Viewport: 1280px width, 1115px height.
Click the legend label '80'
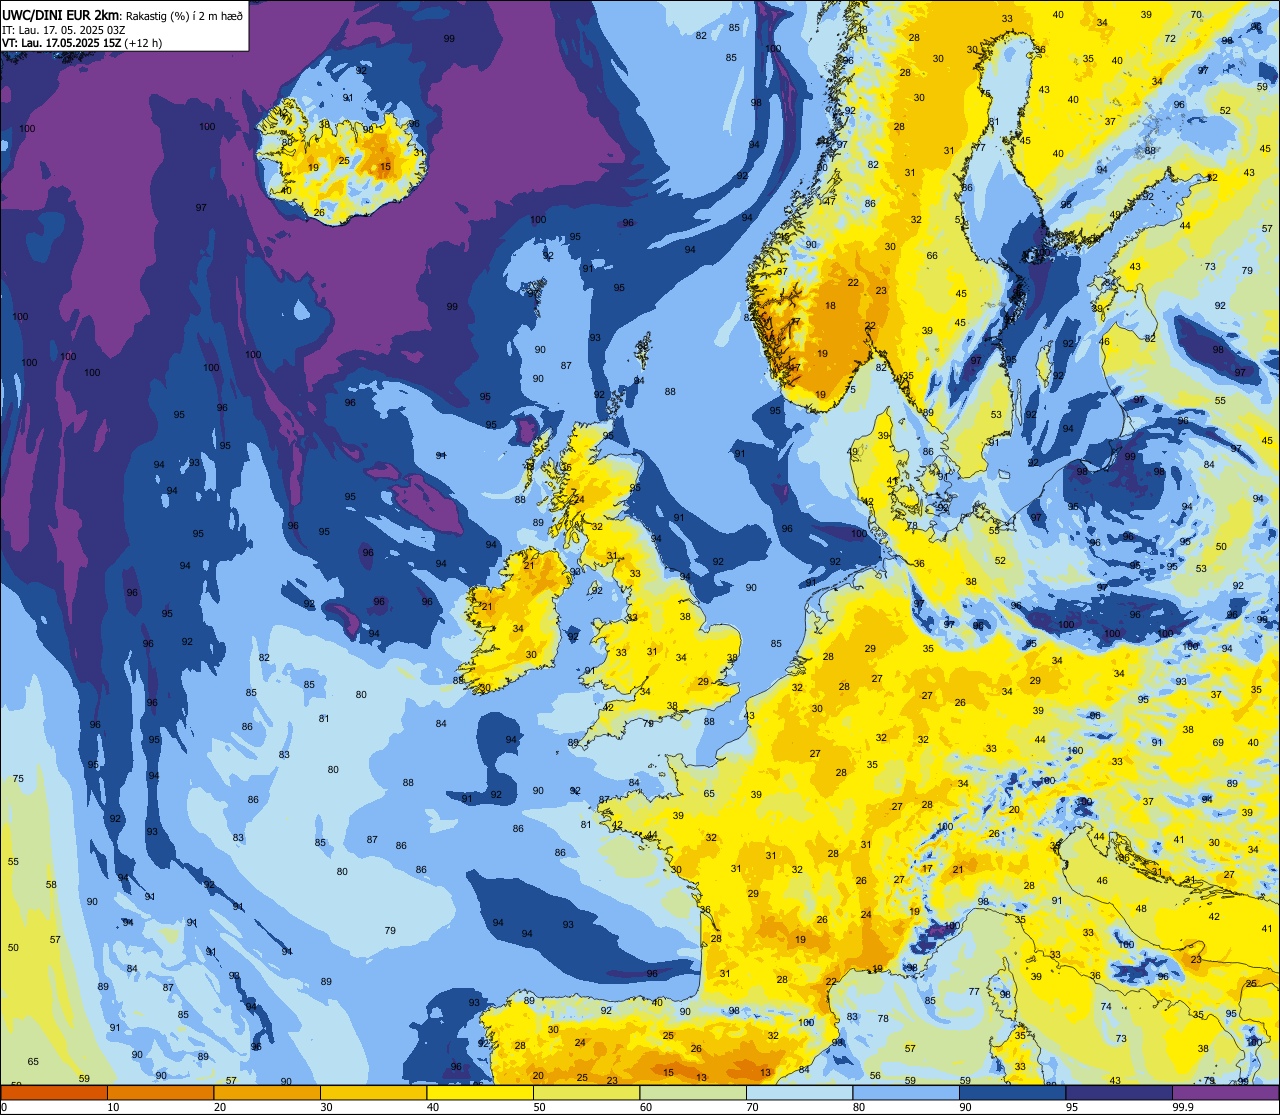pyautogui.click(x=859, y=1107)
